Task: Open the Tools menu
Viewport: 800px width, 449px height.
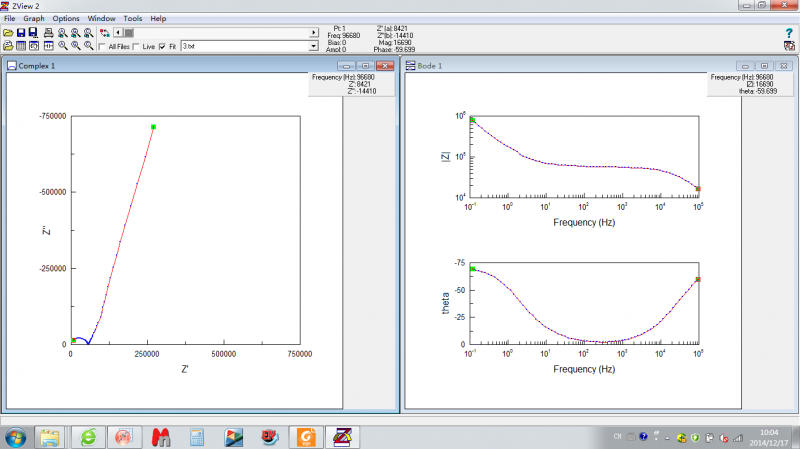Action: pos(133,18)
